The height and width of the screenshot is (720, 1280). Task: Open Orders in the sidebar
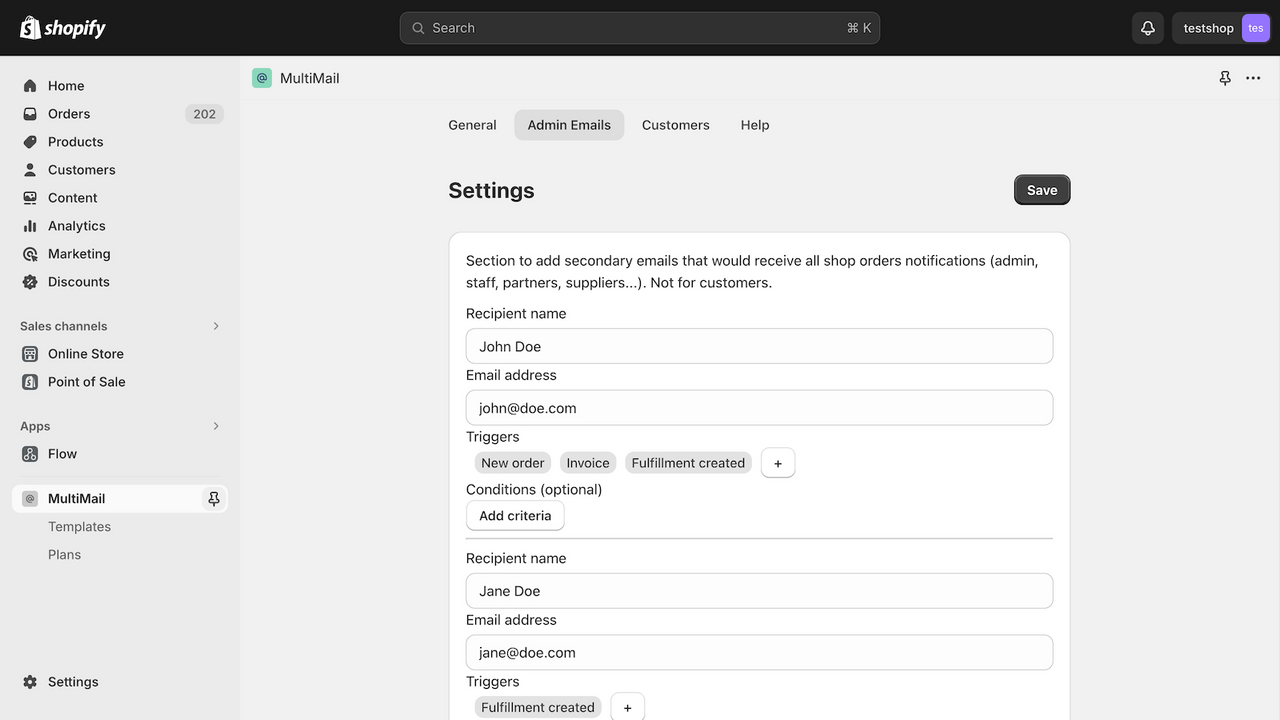pyautogui.click(x=120, y=114)
